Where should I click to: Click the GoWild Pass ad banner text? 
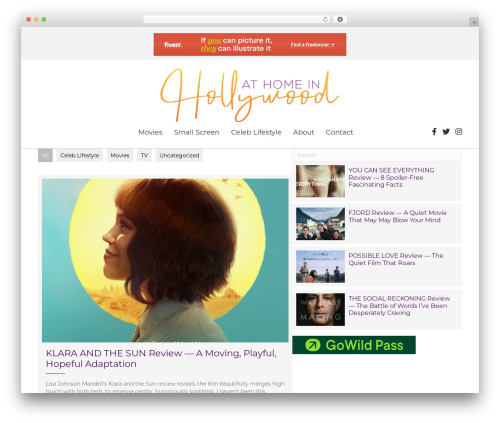pos(364,345)
